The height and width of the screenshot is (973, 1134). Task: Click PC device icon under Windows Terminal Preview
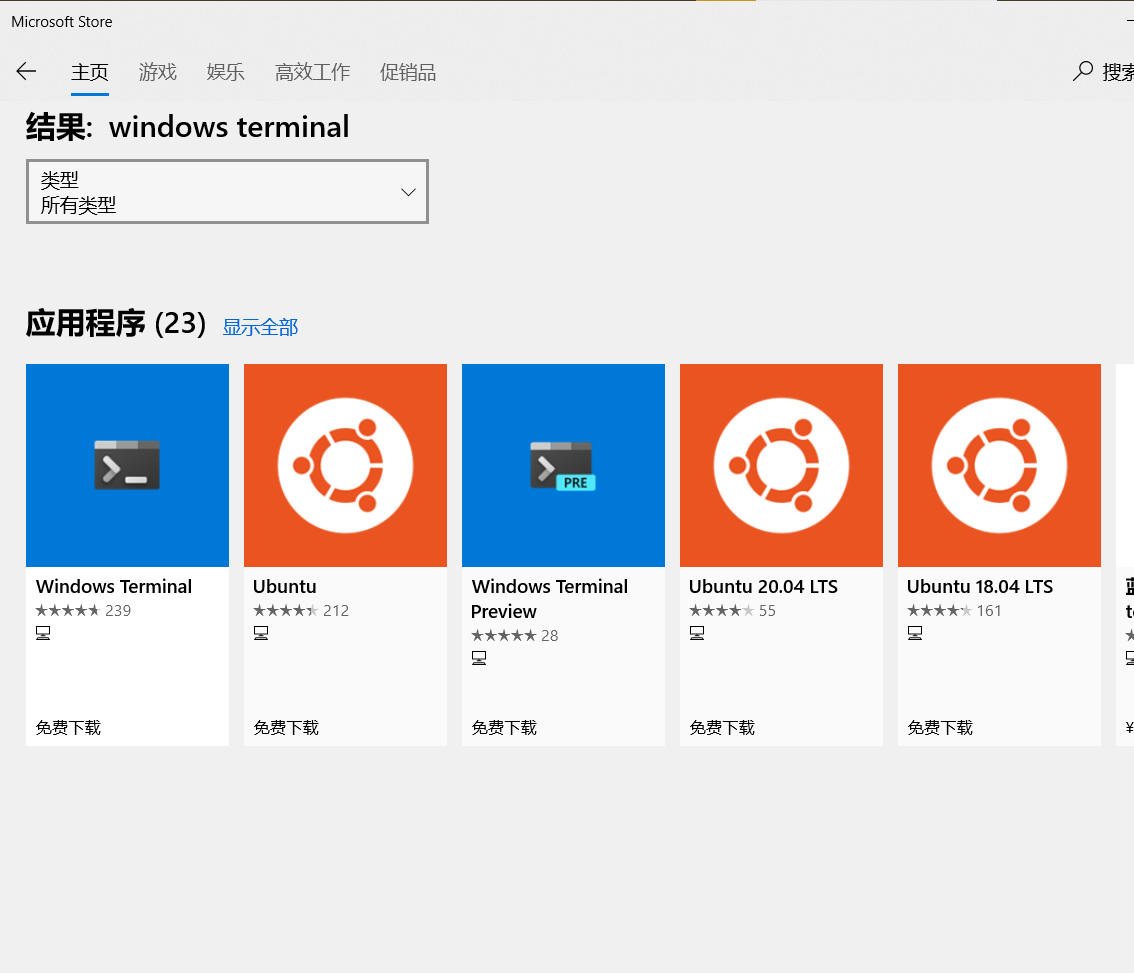pos(479,658)
